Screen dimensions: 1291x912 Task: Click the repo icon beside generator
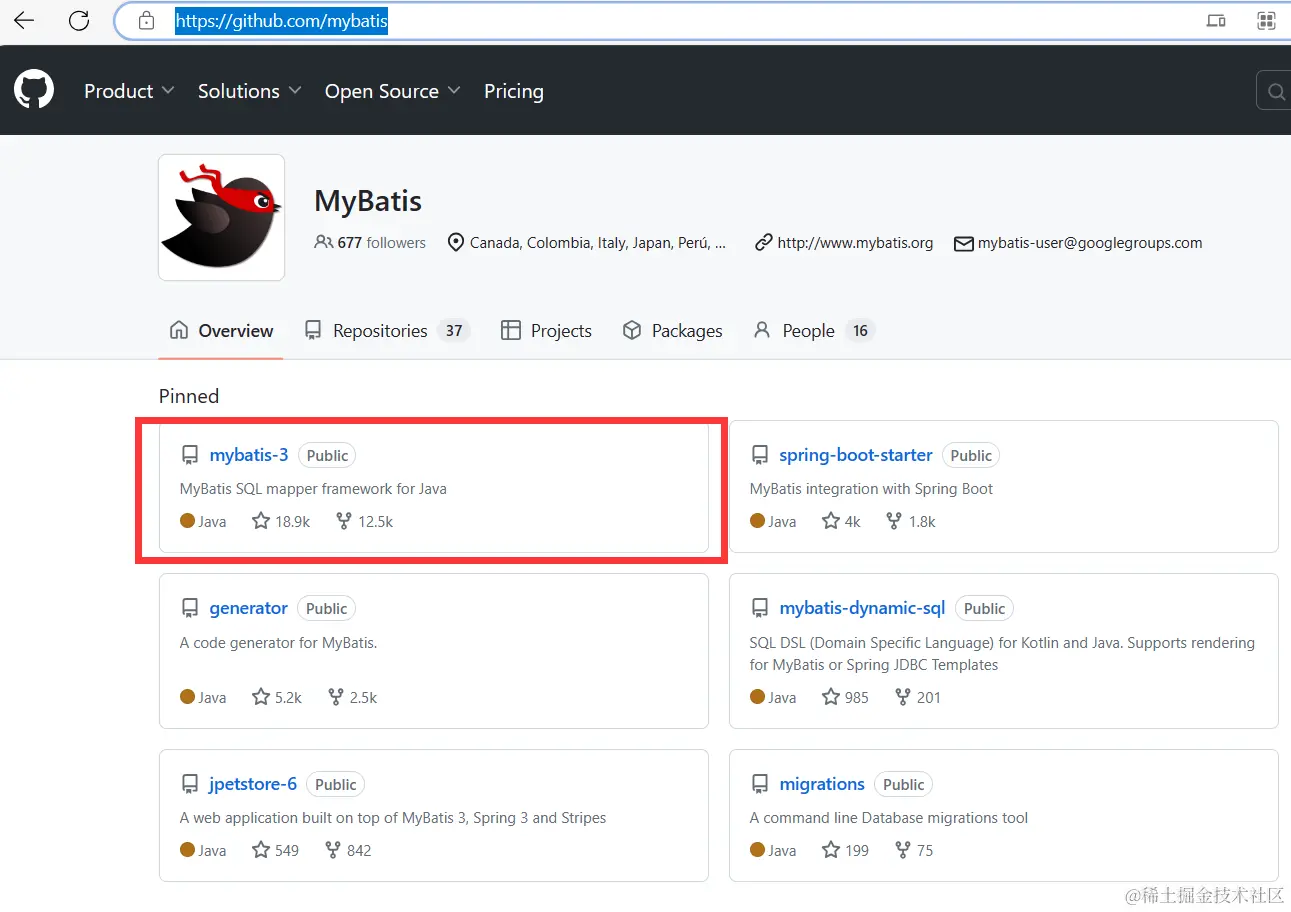[190, 608]
